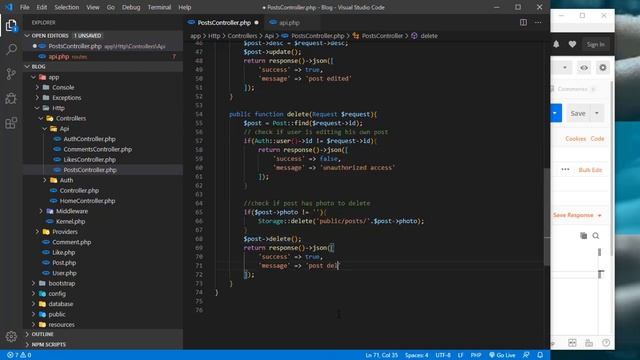Image resolution: width=640 pixels, height=360 pixels.
Task: Open the Search view in activity bar
Action: click(11, 49)
